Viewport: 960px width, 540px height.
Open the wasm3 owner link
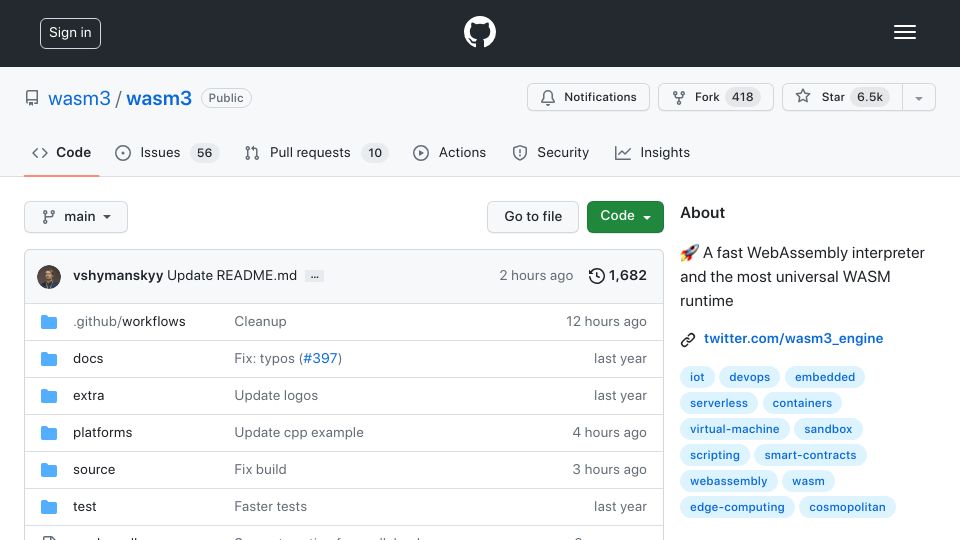point(80,99)
